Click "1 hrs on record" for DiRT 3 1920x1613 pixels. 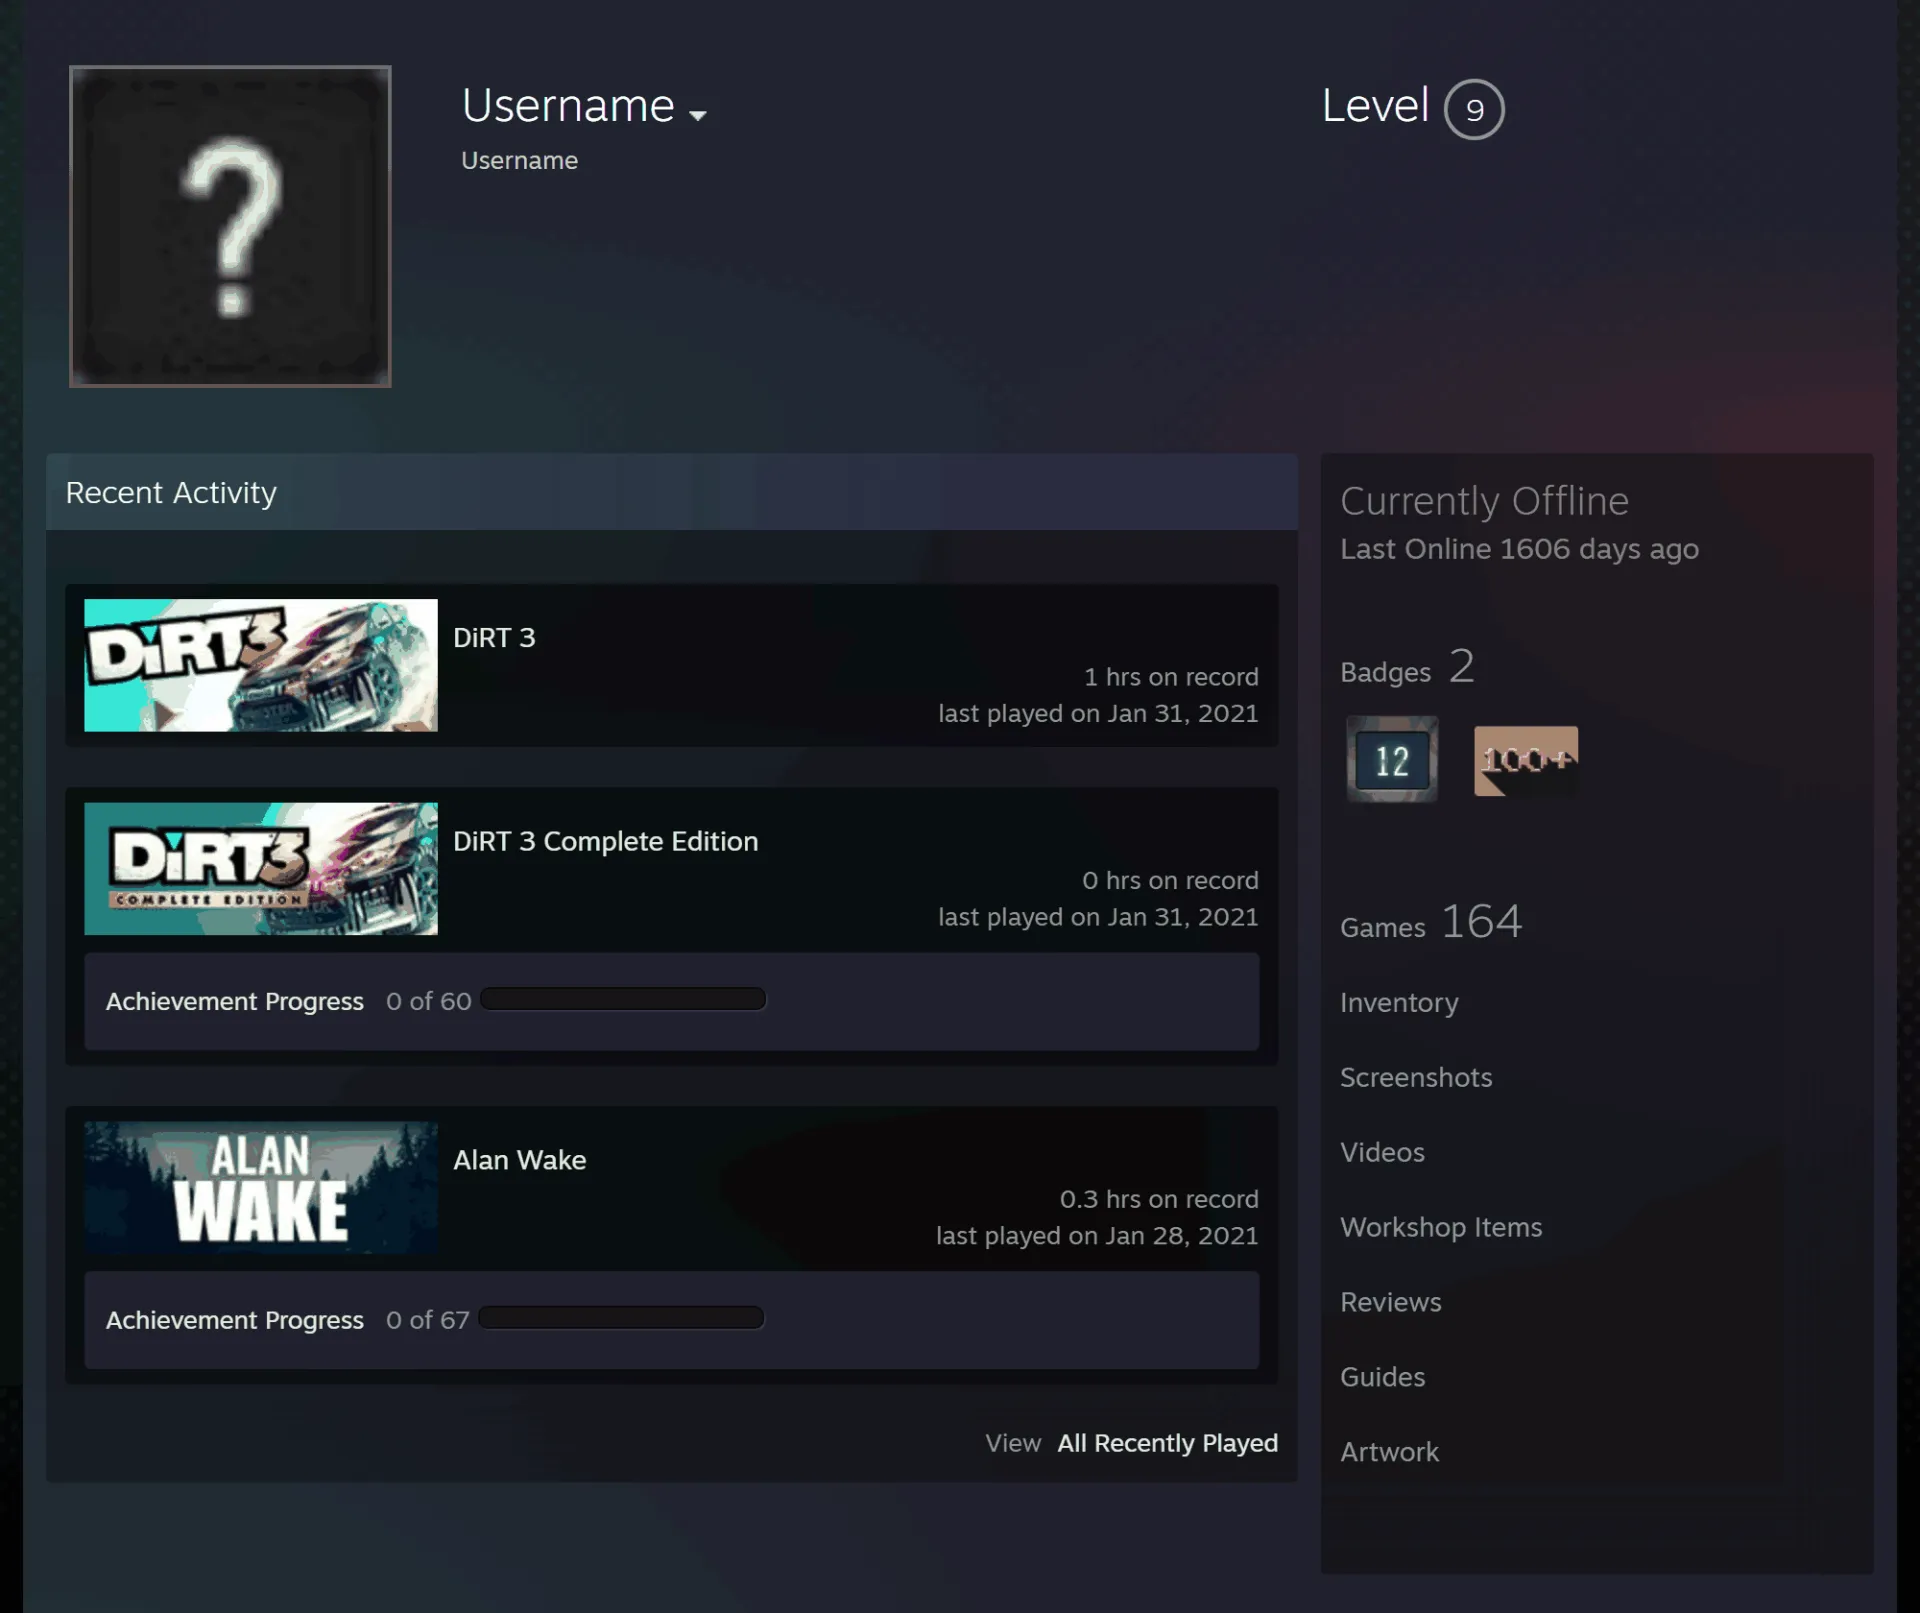click(1171, 677)
